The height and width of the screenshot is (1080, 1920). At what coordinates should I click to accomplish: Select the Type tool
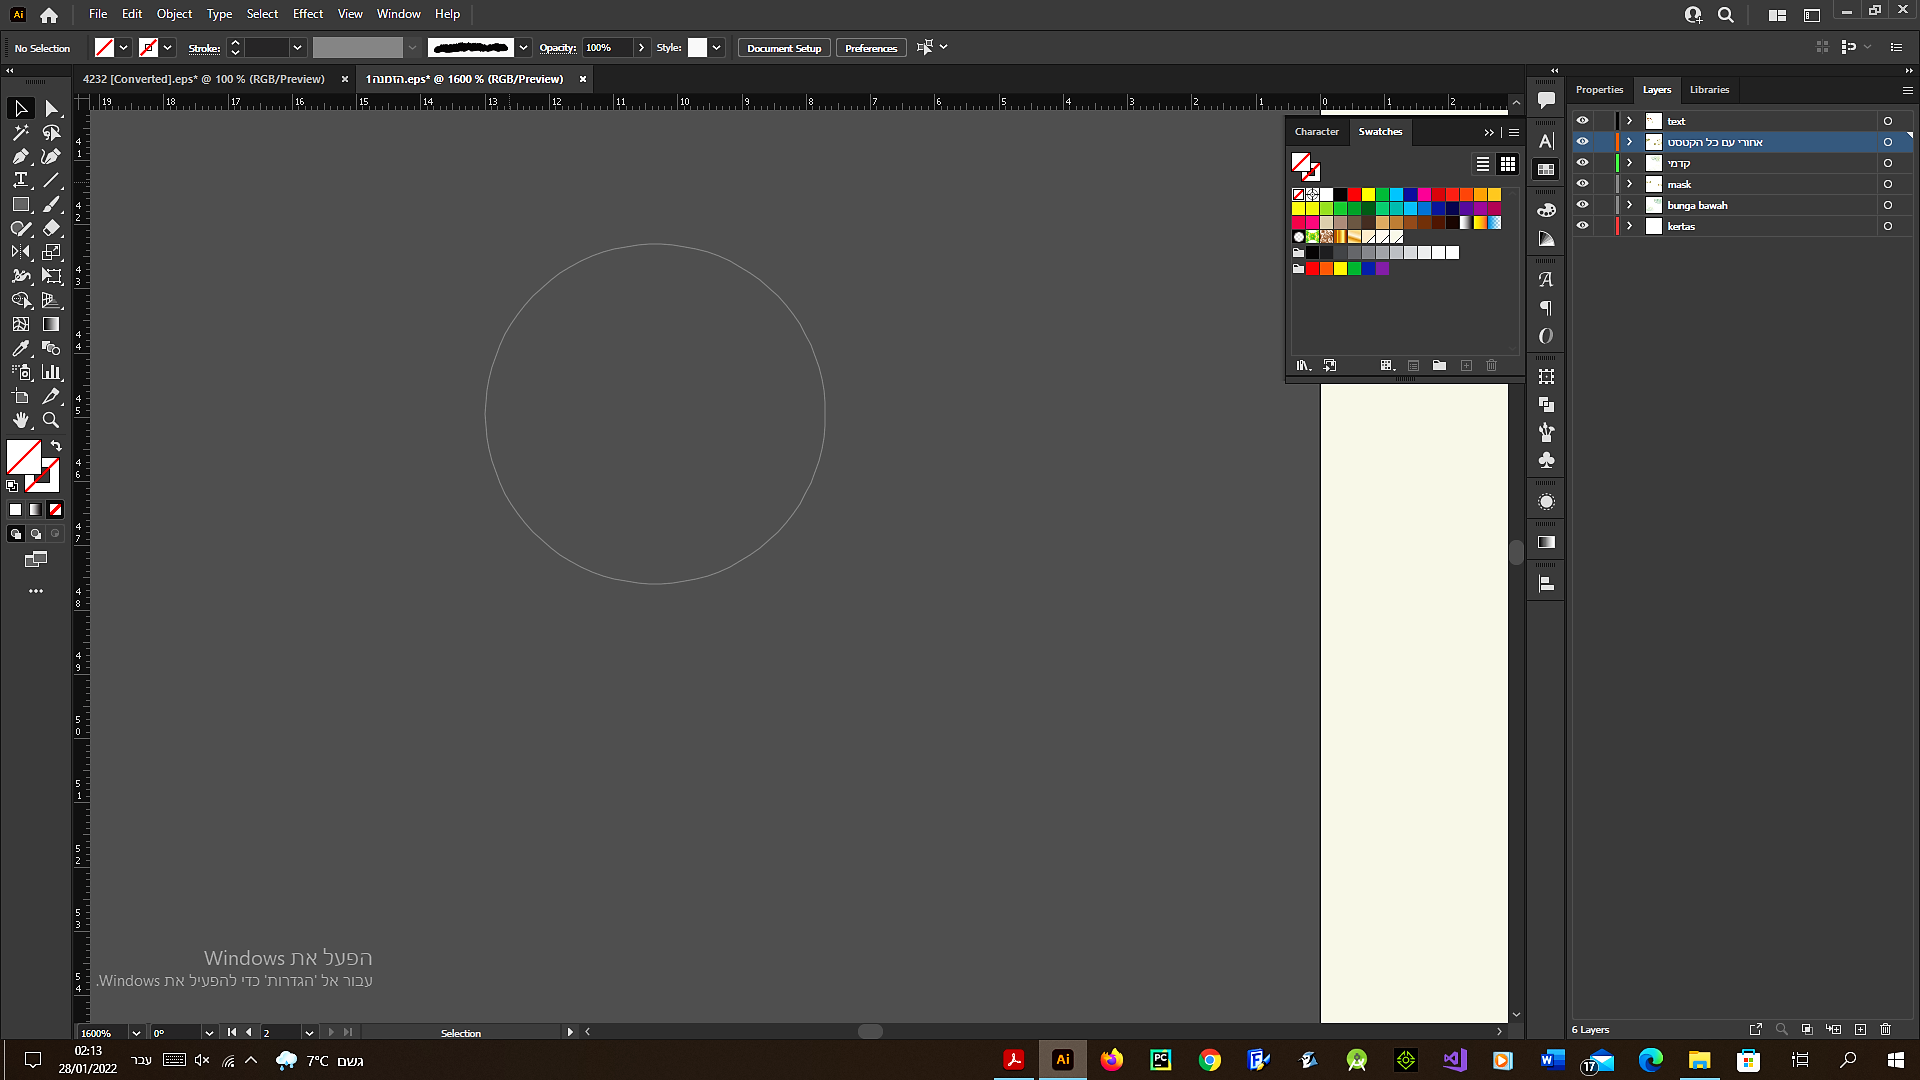tap(20, 180)
